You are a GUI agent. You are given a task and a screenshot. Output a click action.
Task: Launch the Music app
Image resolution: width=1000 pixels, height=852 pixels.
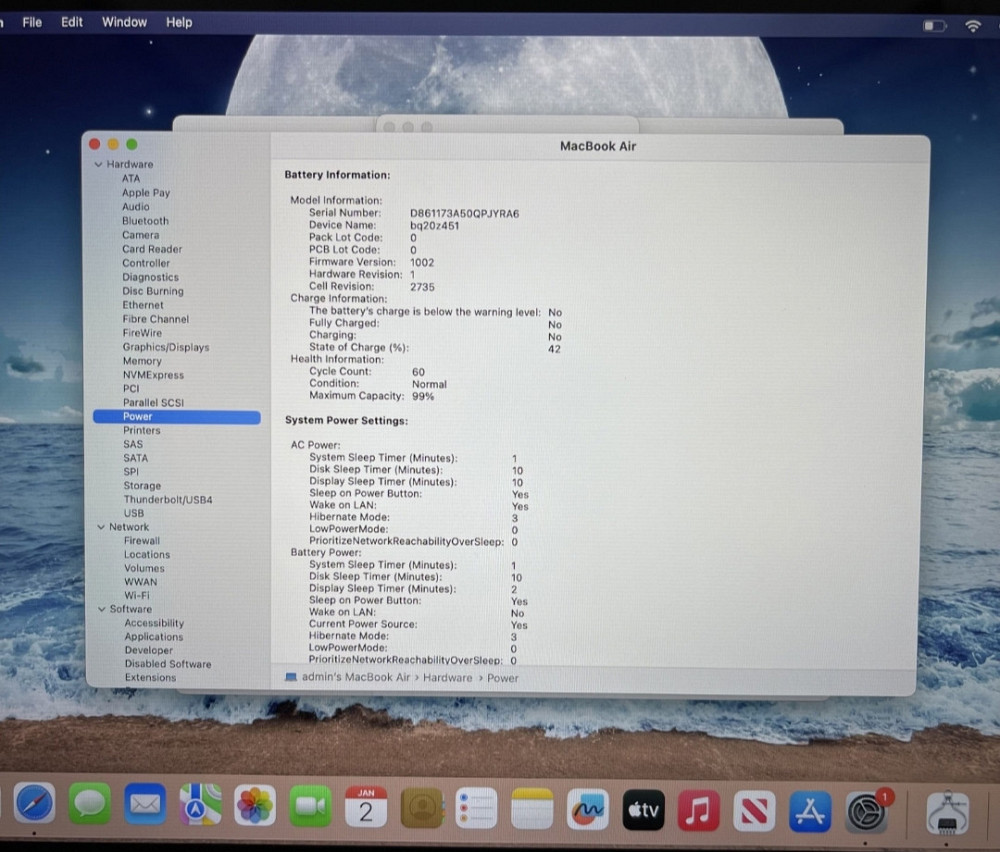(700, 808)
